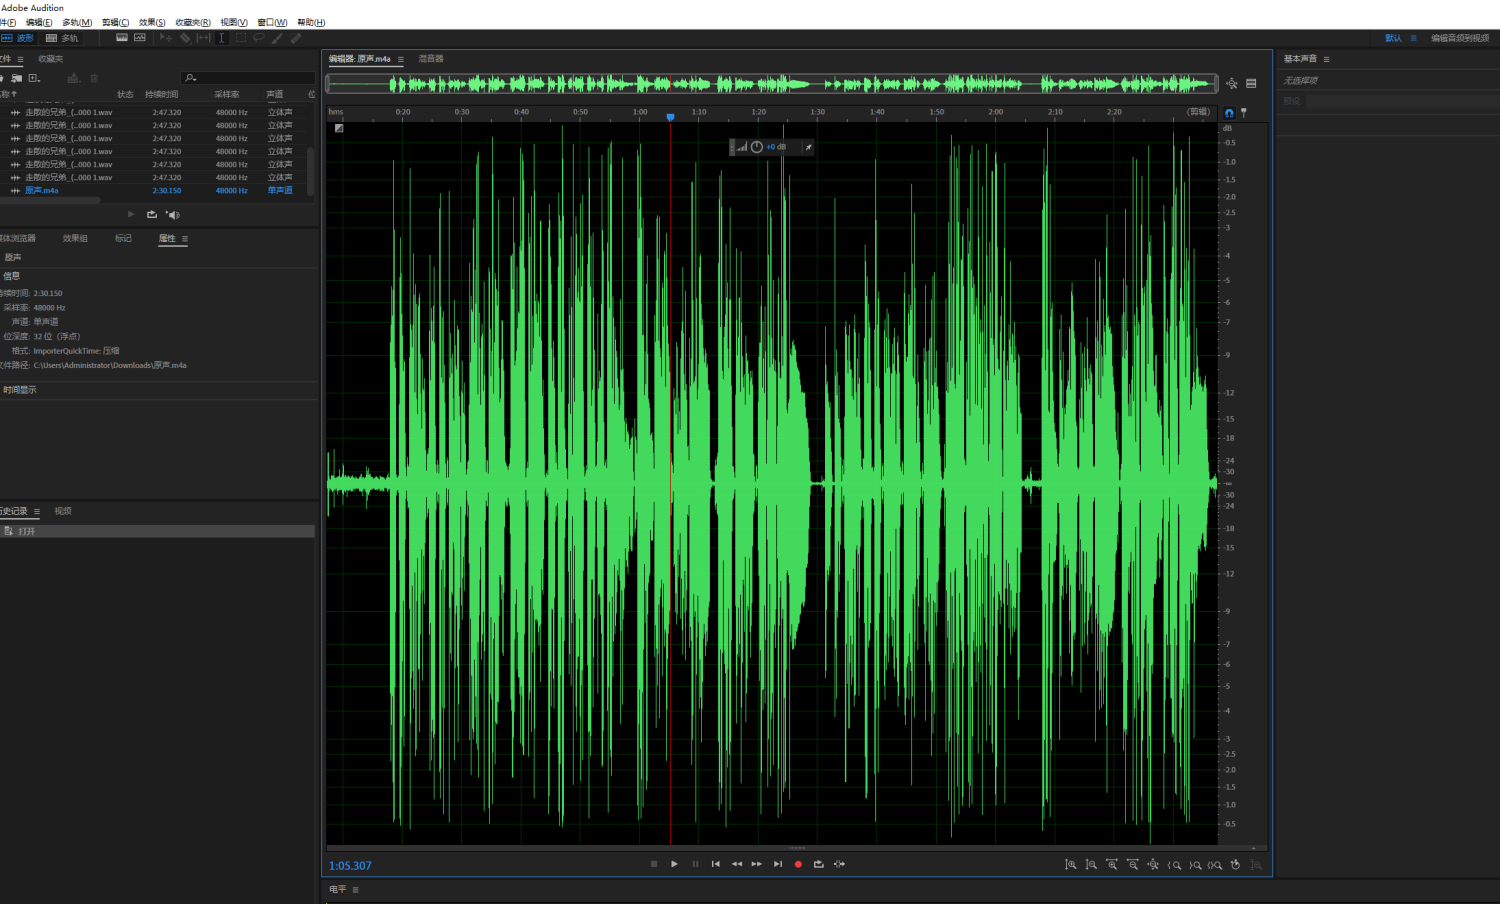Click the Fast Forward transport button
1500x904 pixels.
[x=757, y=864]
